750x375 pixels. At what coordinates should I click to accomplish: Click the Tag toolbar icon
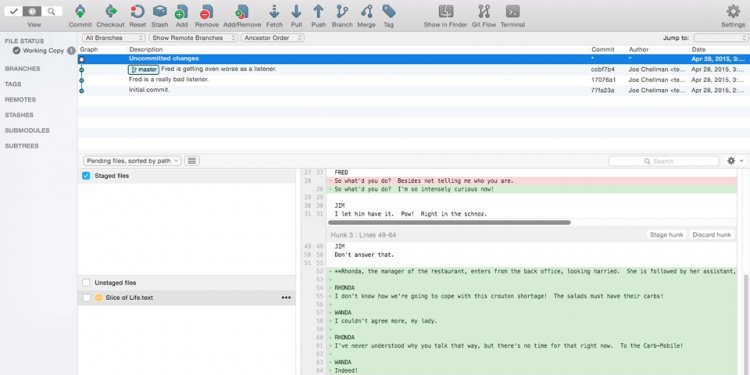point(389,11)
